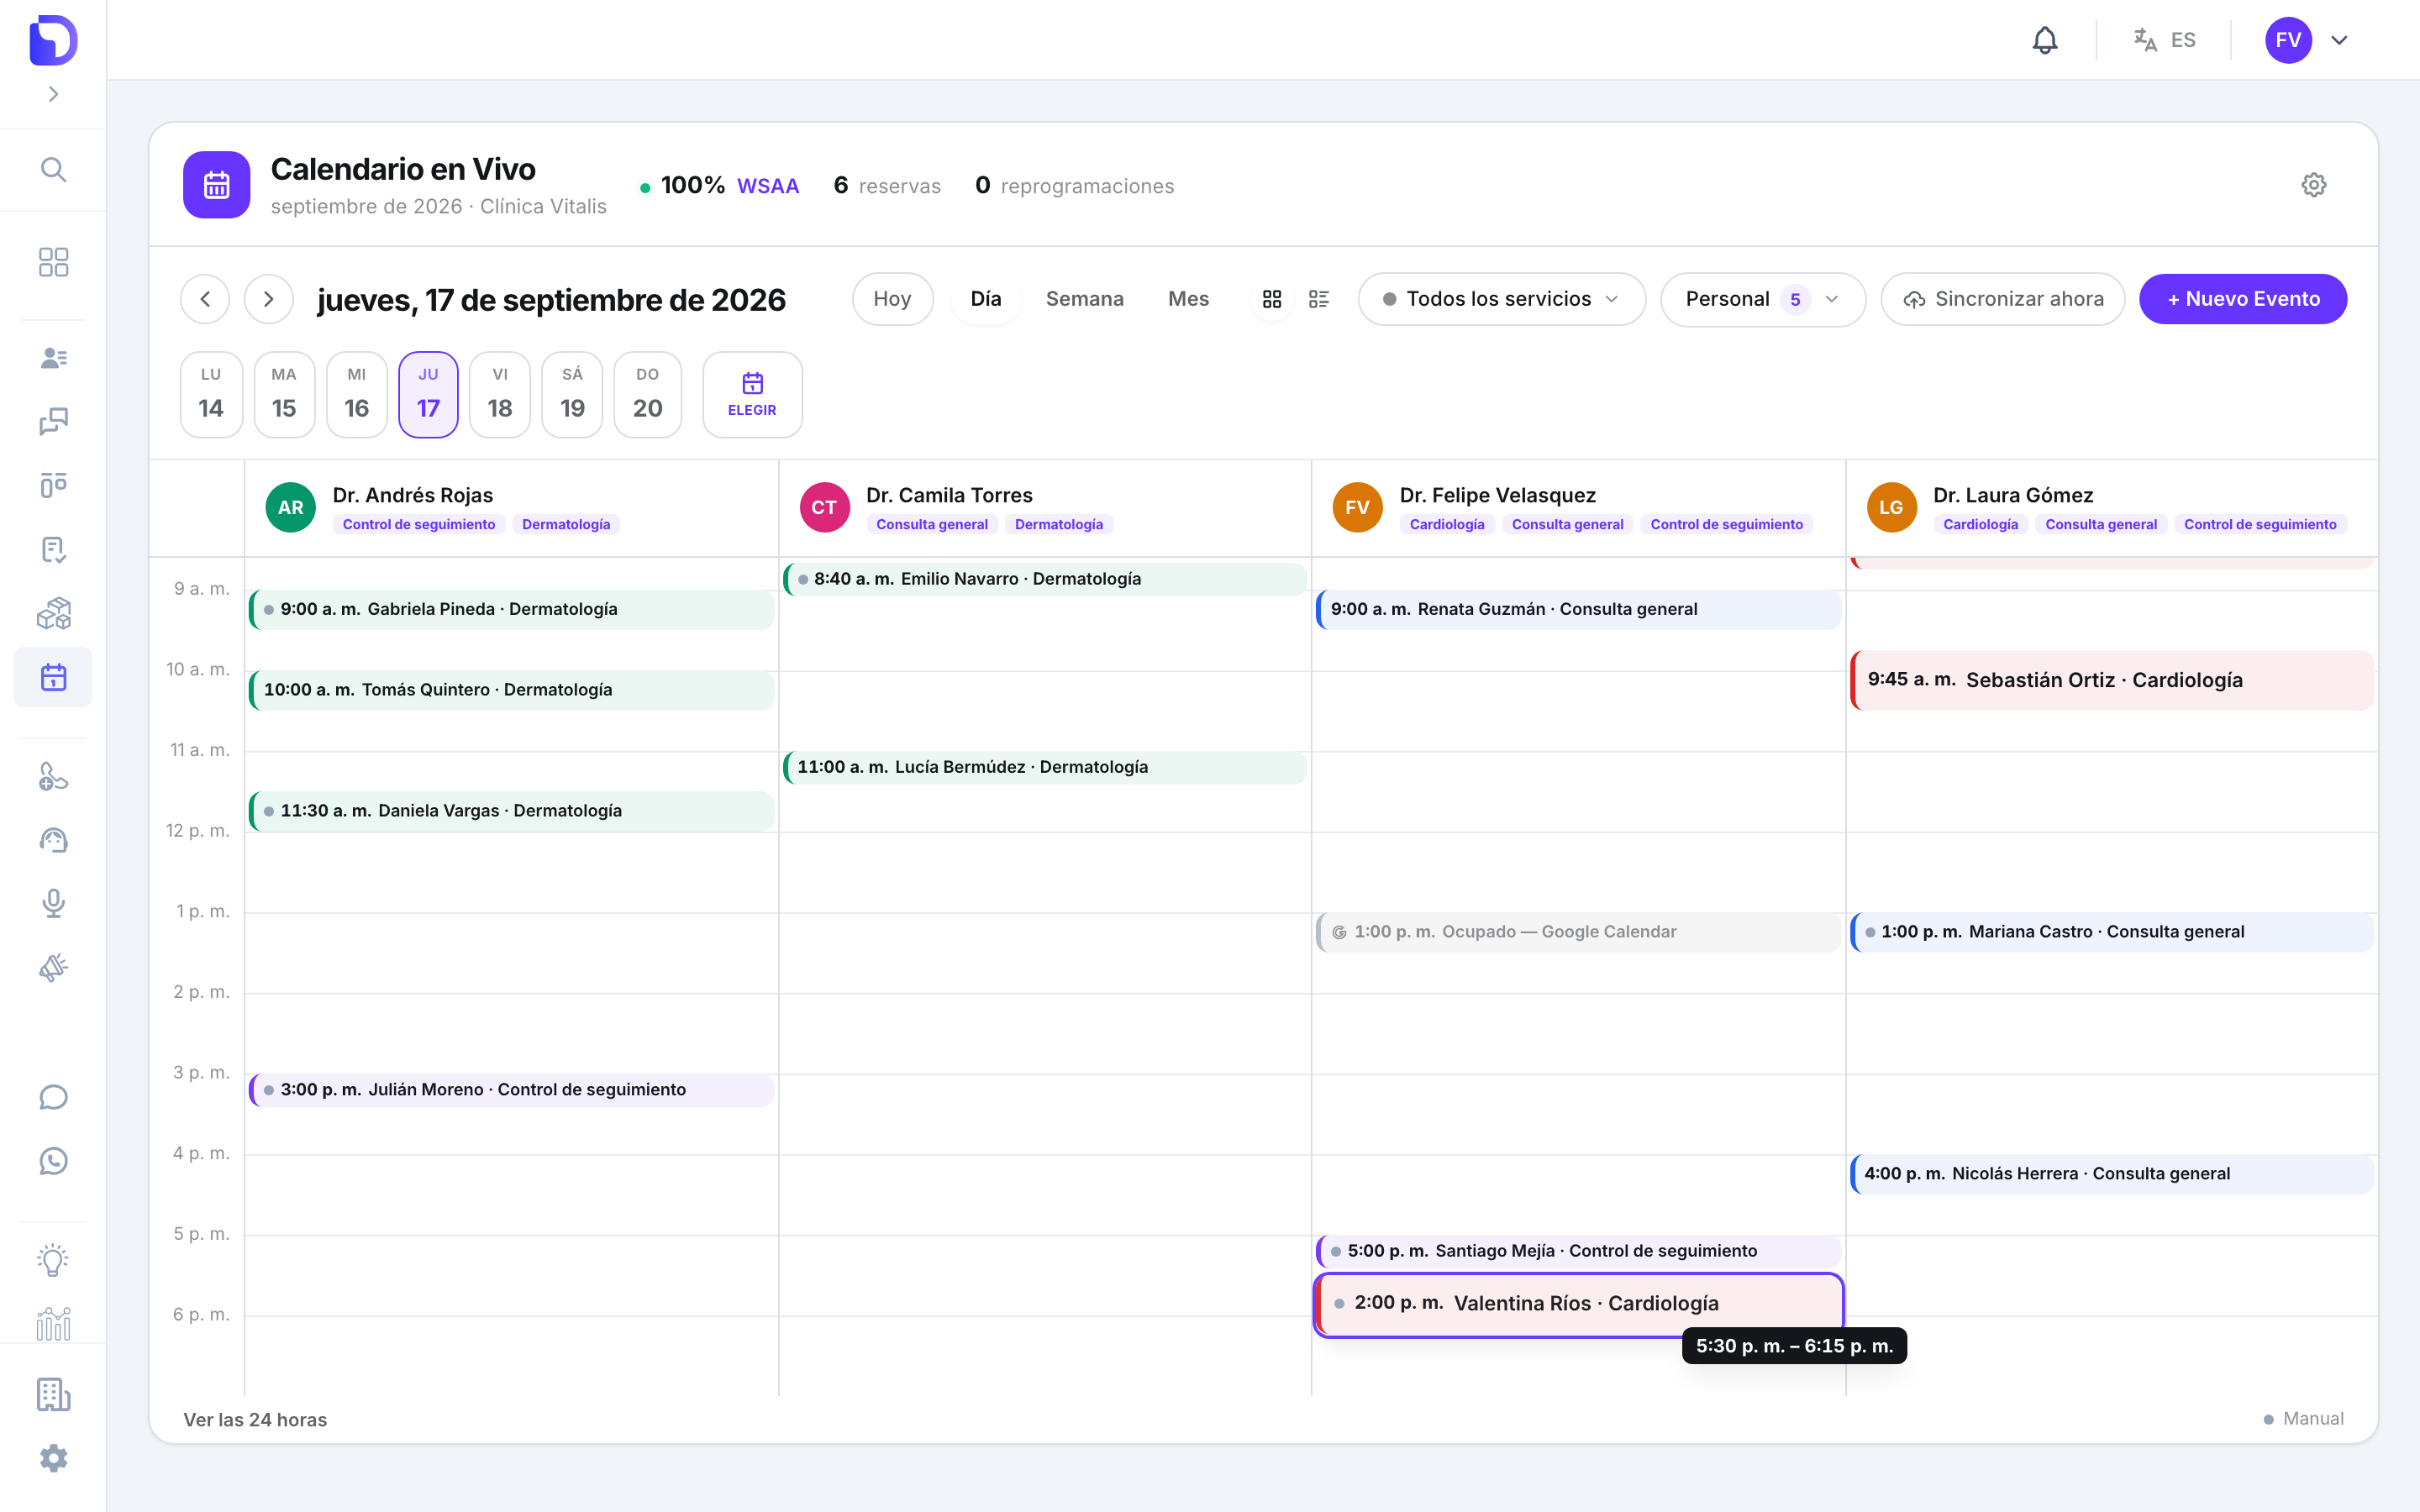This screenshot has height=1512, width=2420.
Task: Switch to the Mes view tab
Action: (1189, 299)
